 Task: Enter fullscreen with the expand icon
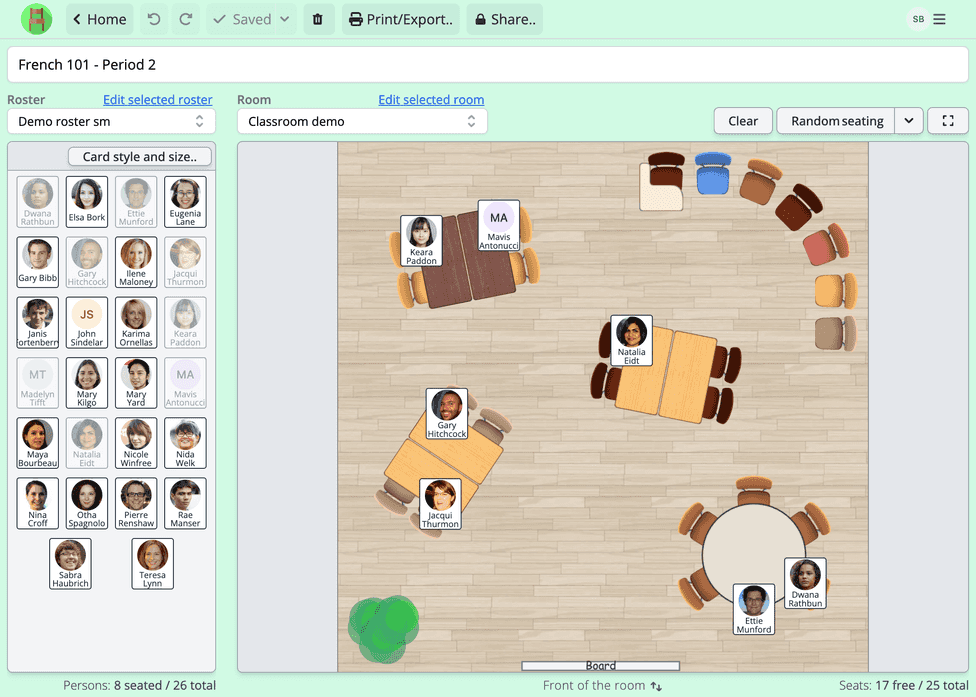click(947, 120)
